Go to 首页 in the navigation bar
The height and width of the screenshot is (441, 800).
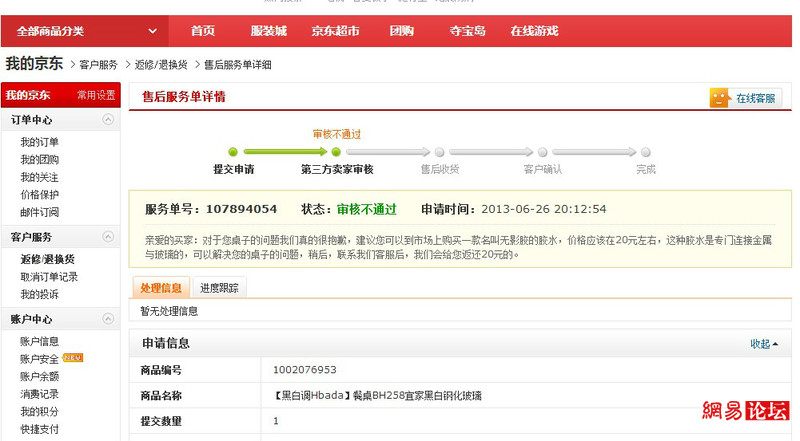203,31
